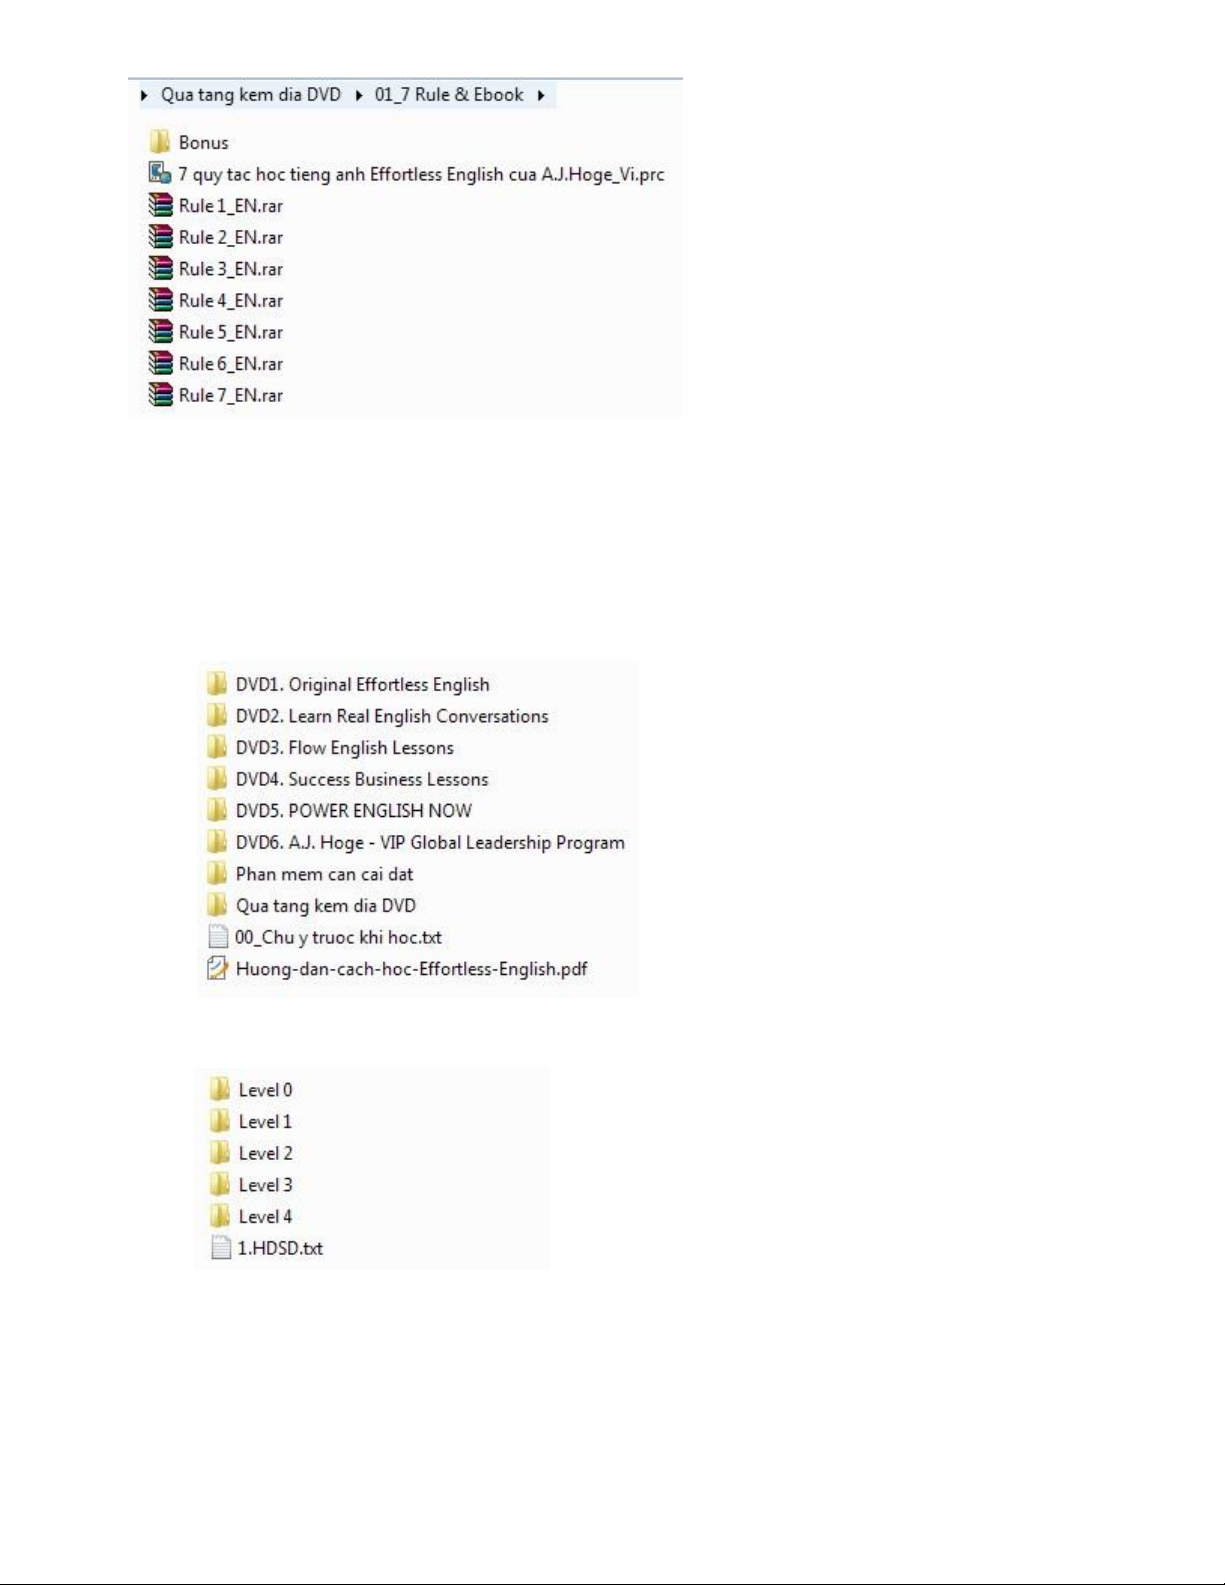
Task: Open the Level 0 folder icon
Action: click(x=220, y=1089)
